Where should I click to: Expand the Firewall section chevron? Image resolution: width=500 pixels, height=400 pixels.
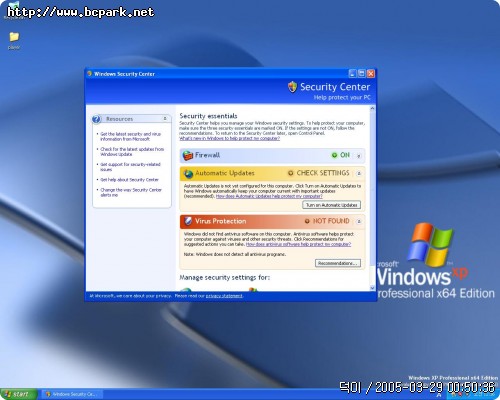[359, 156]
